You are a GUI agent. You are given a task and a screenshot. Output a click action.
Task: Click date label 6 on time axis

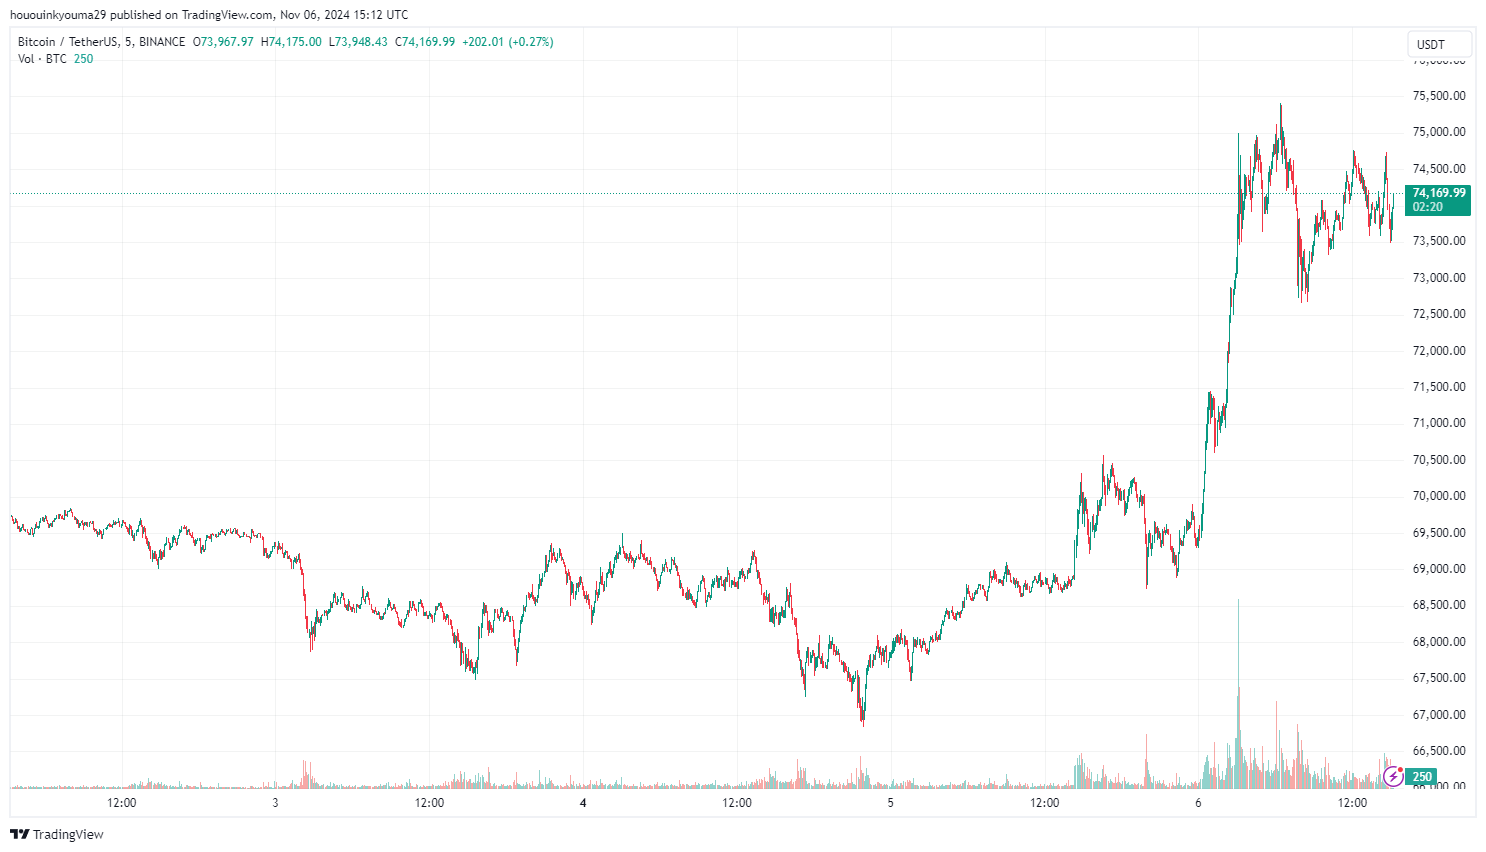pos(1198,803)
